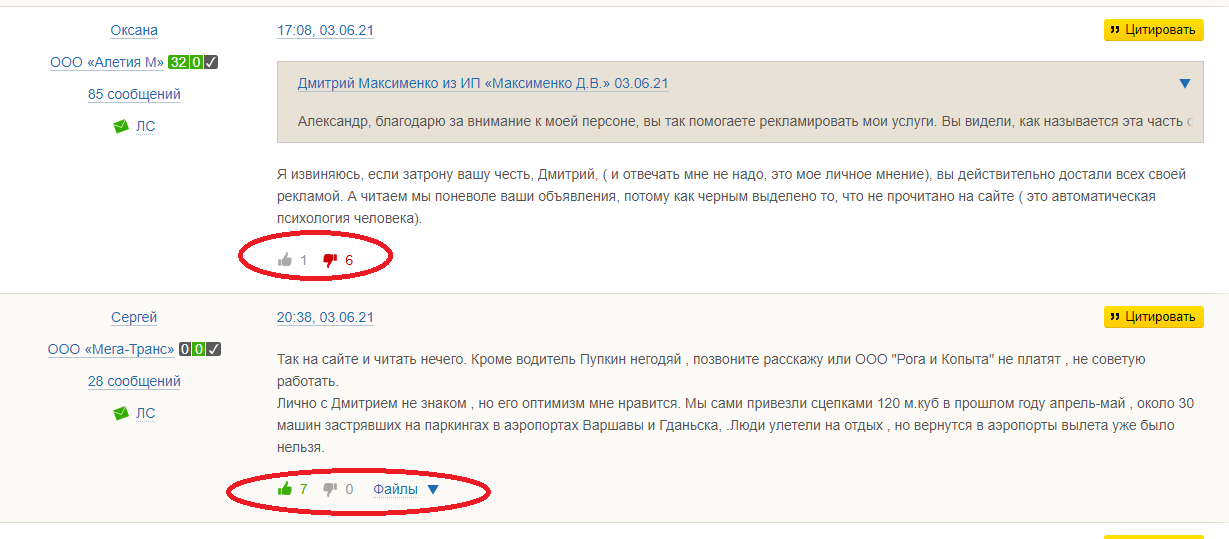Click envelope icon under Sergey's profile
The width and height of the screenshot is (1229, 539).
[121, 413]
